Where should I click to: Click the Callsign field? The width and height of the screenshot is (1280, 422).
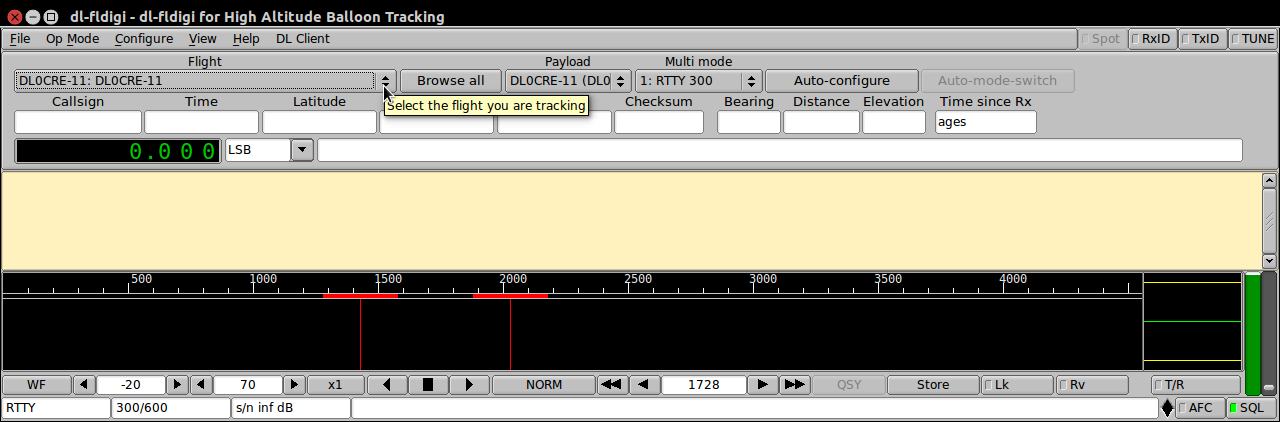pyautogui.click(x=78, y=122)
